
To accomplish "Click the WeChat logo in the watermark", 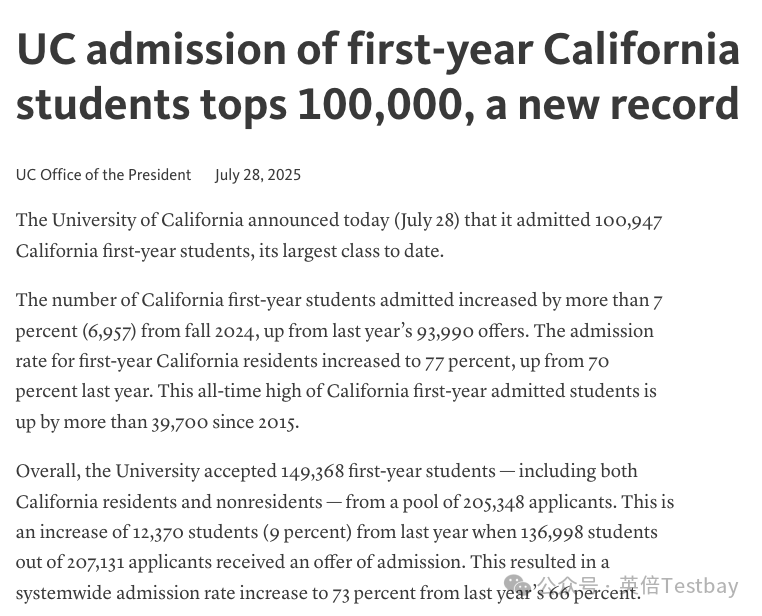I will click(x=518, y=584).
